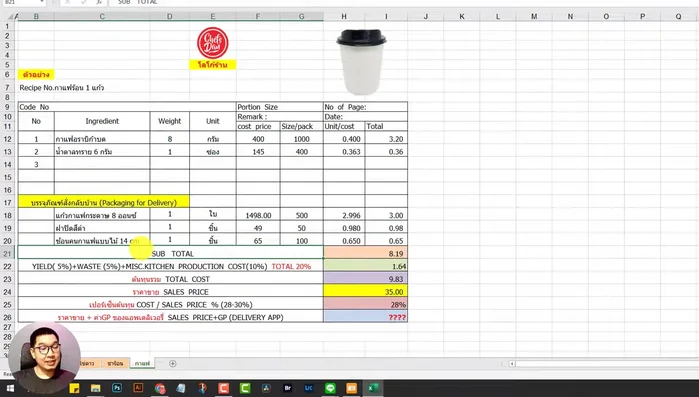
Task: Open the LINE app on the taskbar
Action: pos(330,388)
